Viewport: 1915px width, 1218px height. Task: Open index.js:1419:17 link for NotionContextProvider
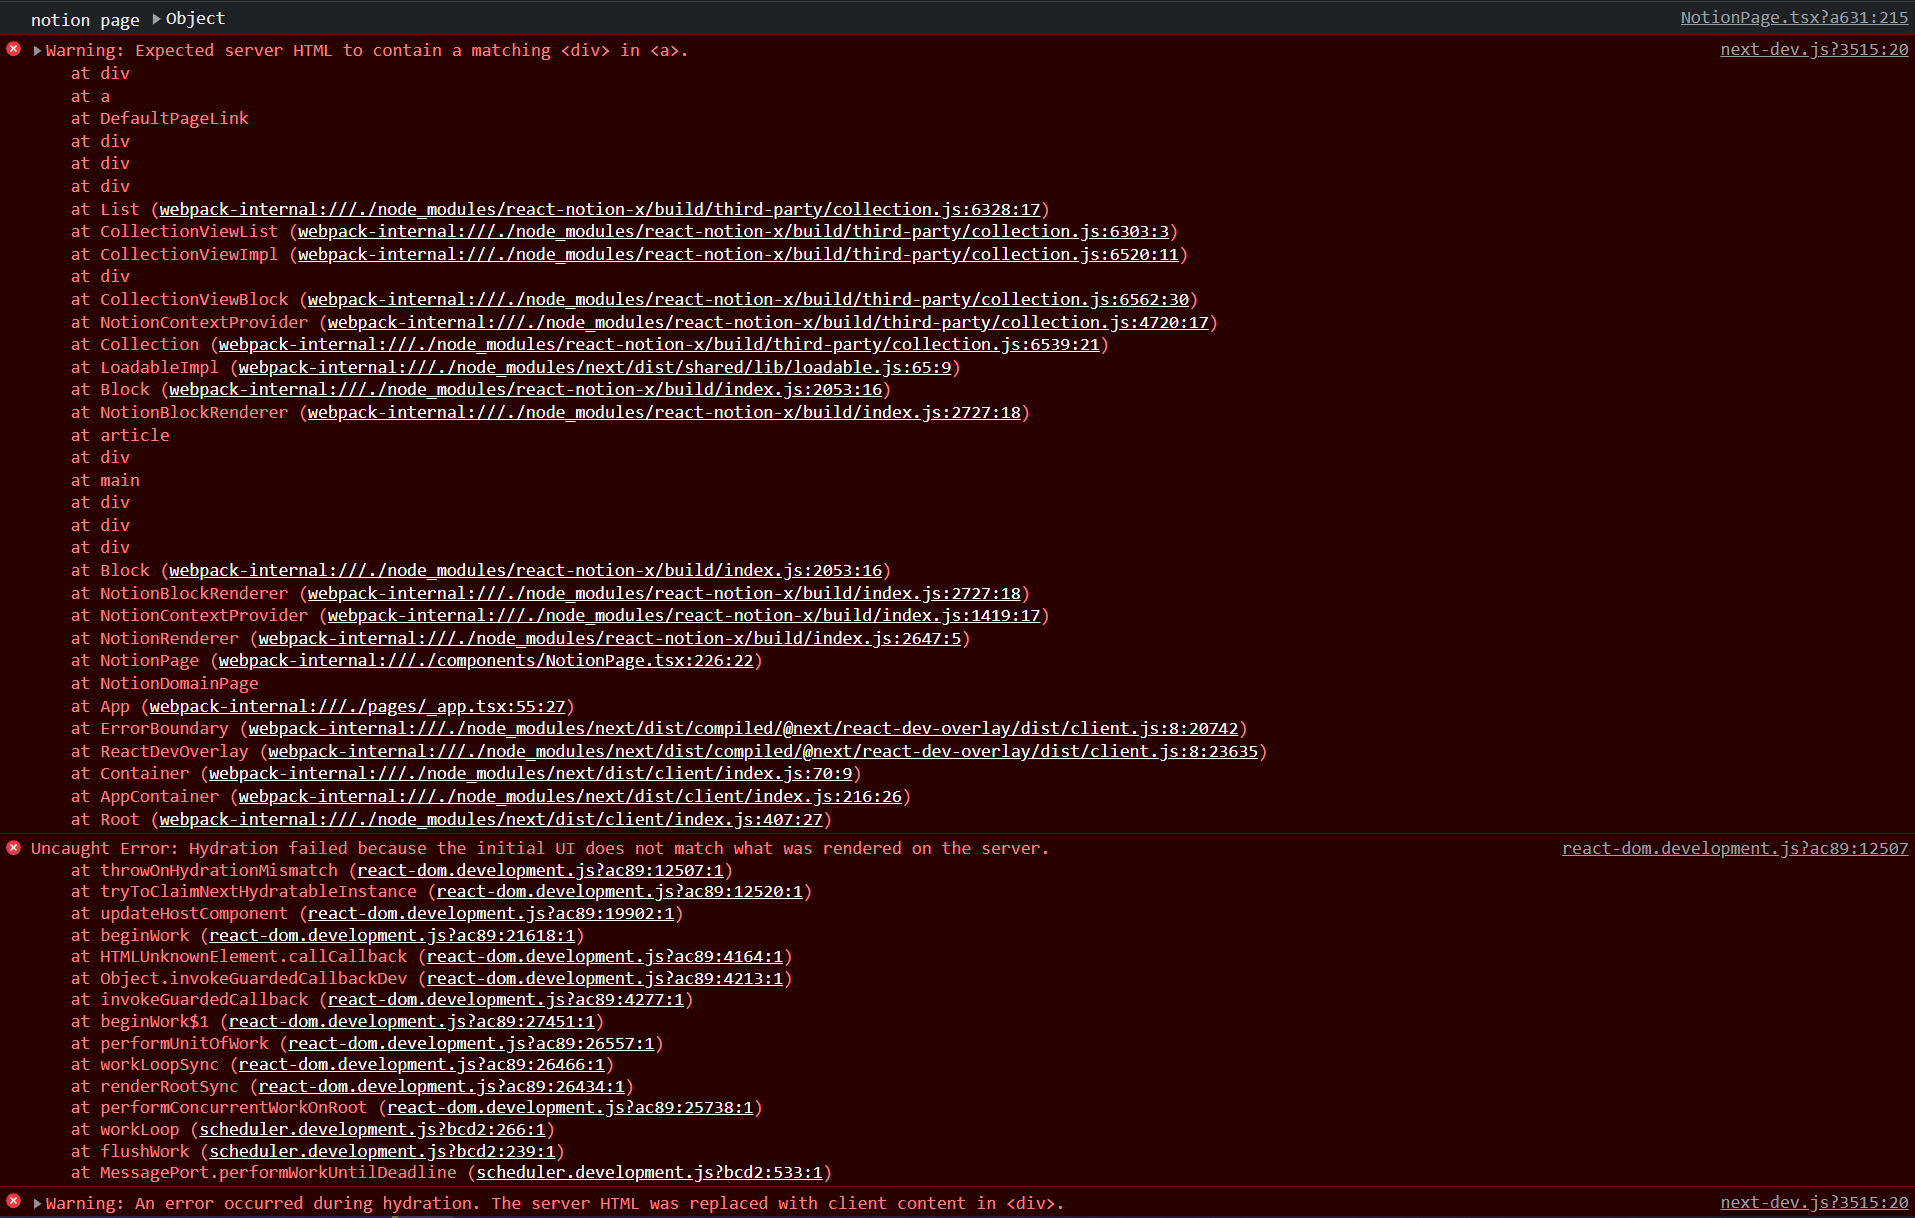tap(684, 615)
